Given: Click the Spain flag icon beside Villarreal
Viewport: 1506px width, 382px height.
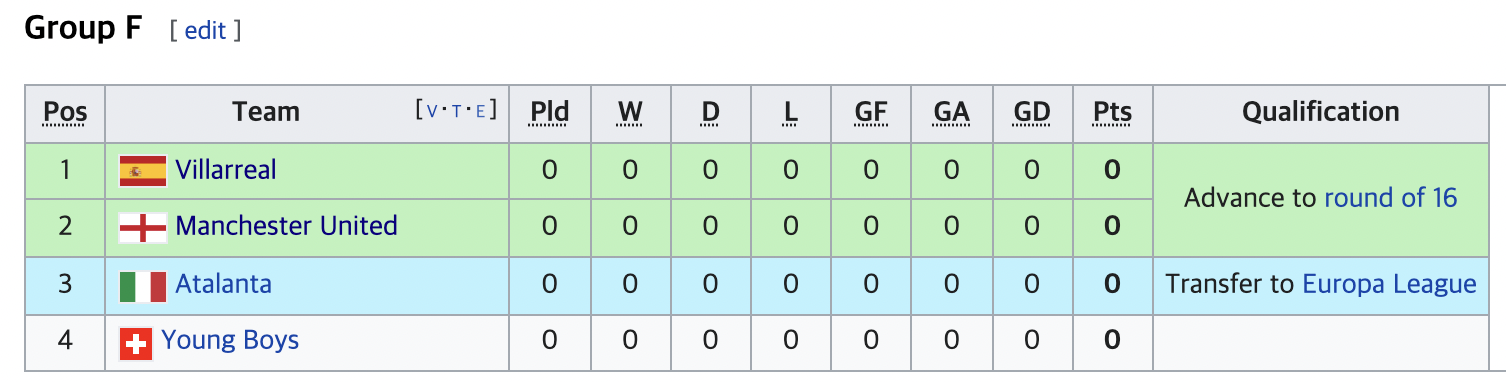Looking at the screenshot, I should coord(143,171).
